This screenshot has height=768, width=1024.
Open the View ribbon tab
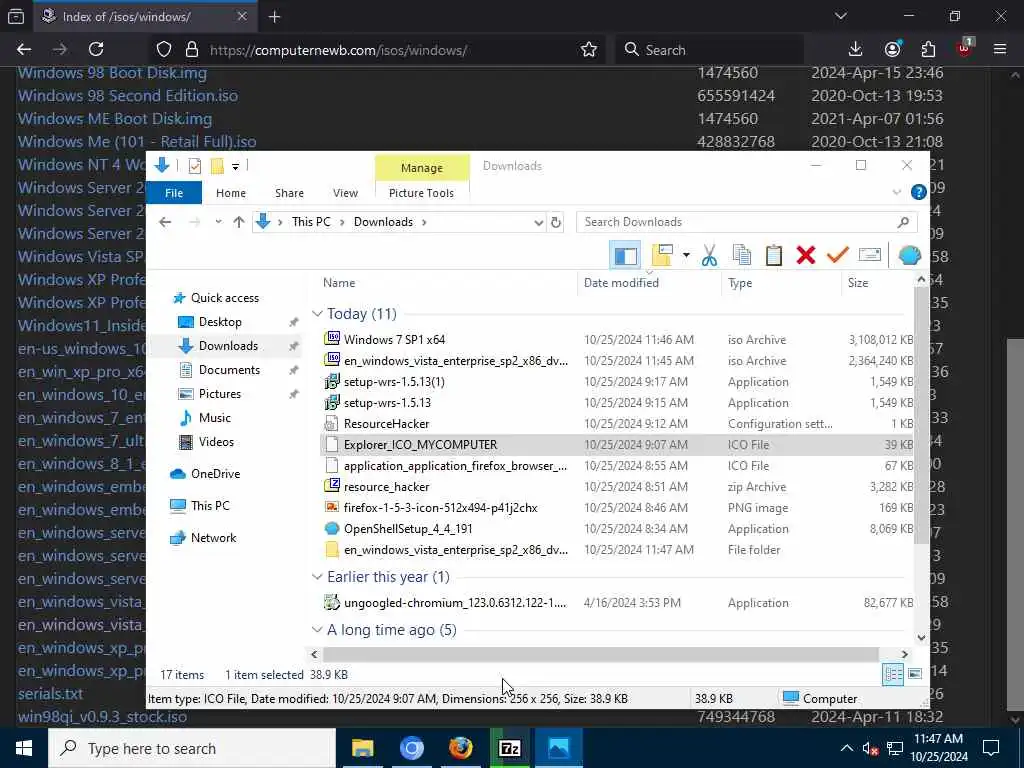(x=345, y=193)
